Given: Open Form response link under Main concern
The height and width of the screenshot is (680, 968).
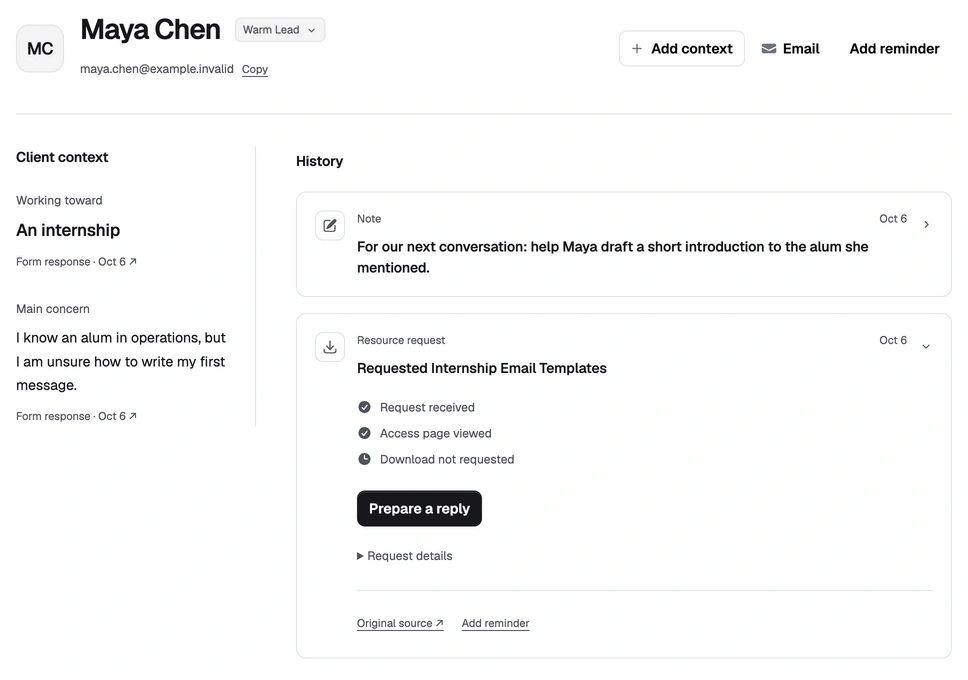Looking at the screenshot, I should [x=76, y=416].
